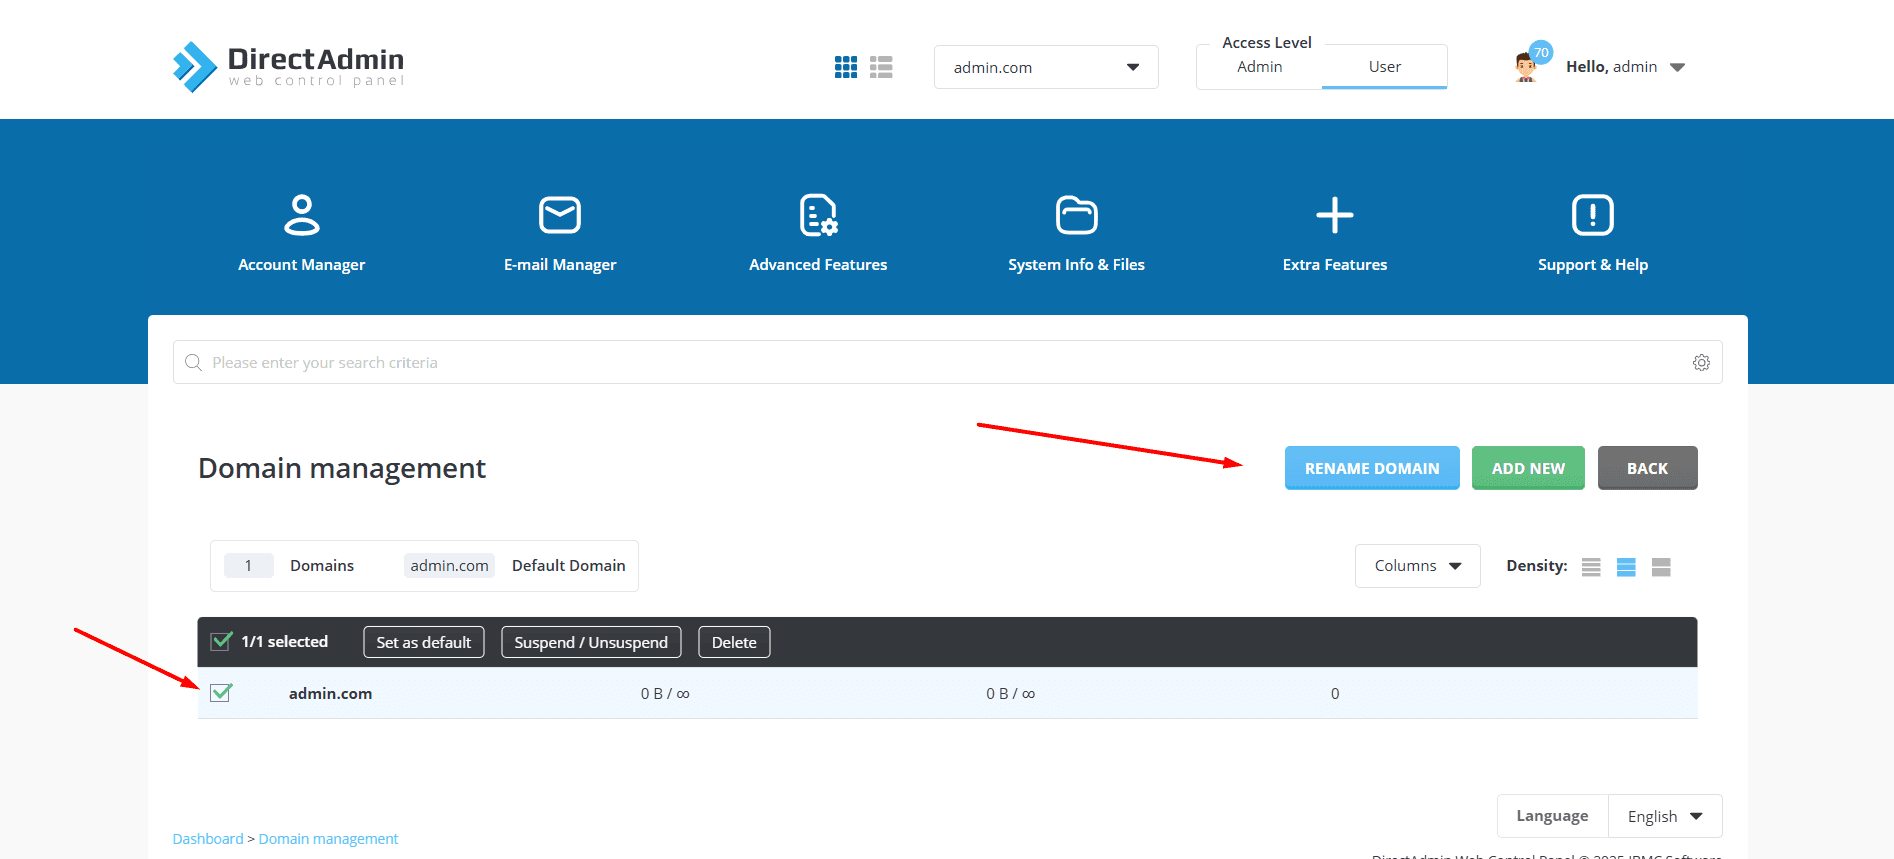This screenshot has width=1894, height=859.
Task: Open the Support & Help icon menu
Action: (x=1592, y=215)
